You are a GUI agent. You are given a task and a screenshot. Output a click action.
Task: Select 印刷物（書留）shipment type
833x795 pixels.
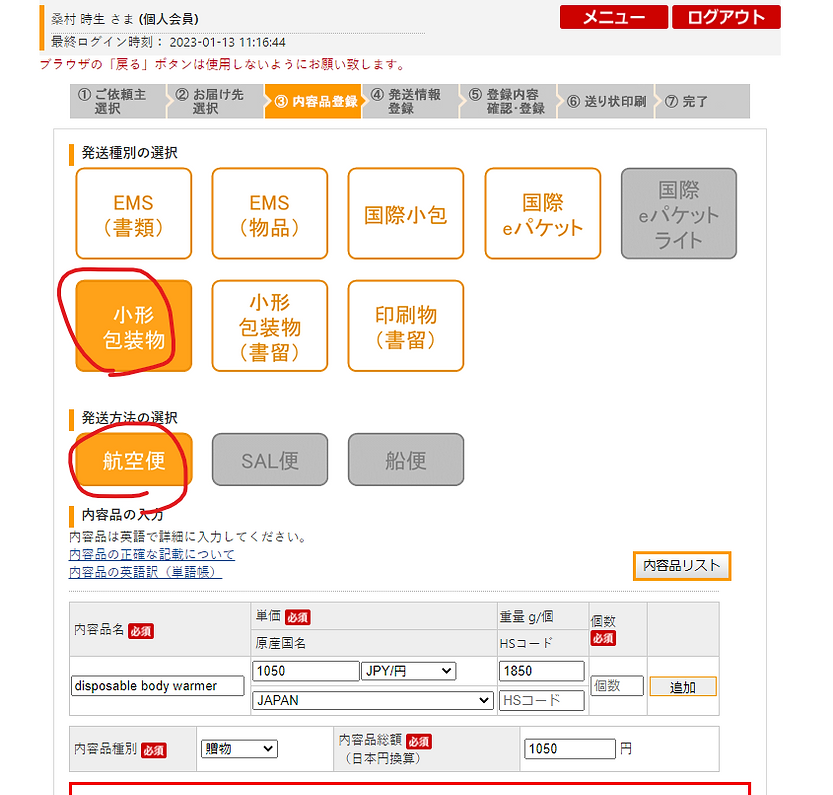pyautogui.click(x=405, y=325)
